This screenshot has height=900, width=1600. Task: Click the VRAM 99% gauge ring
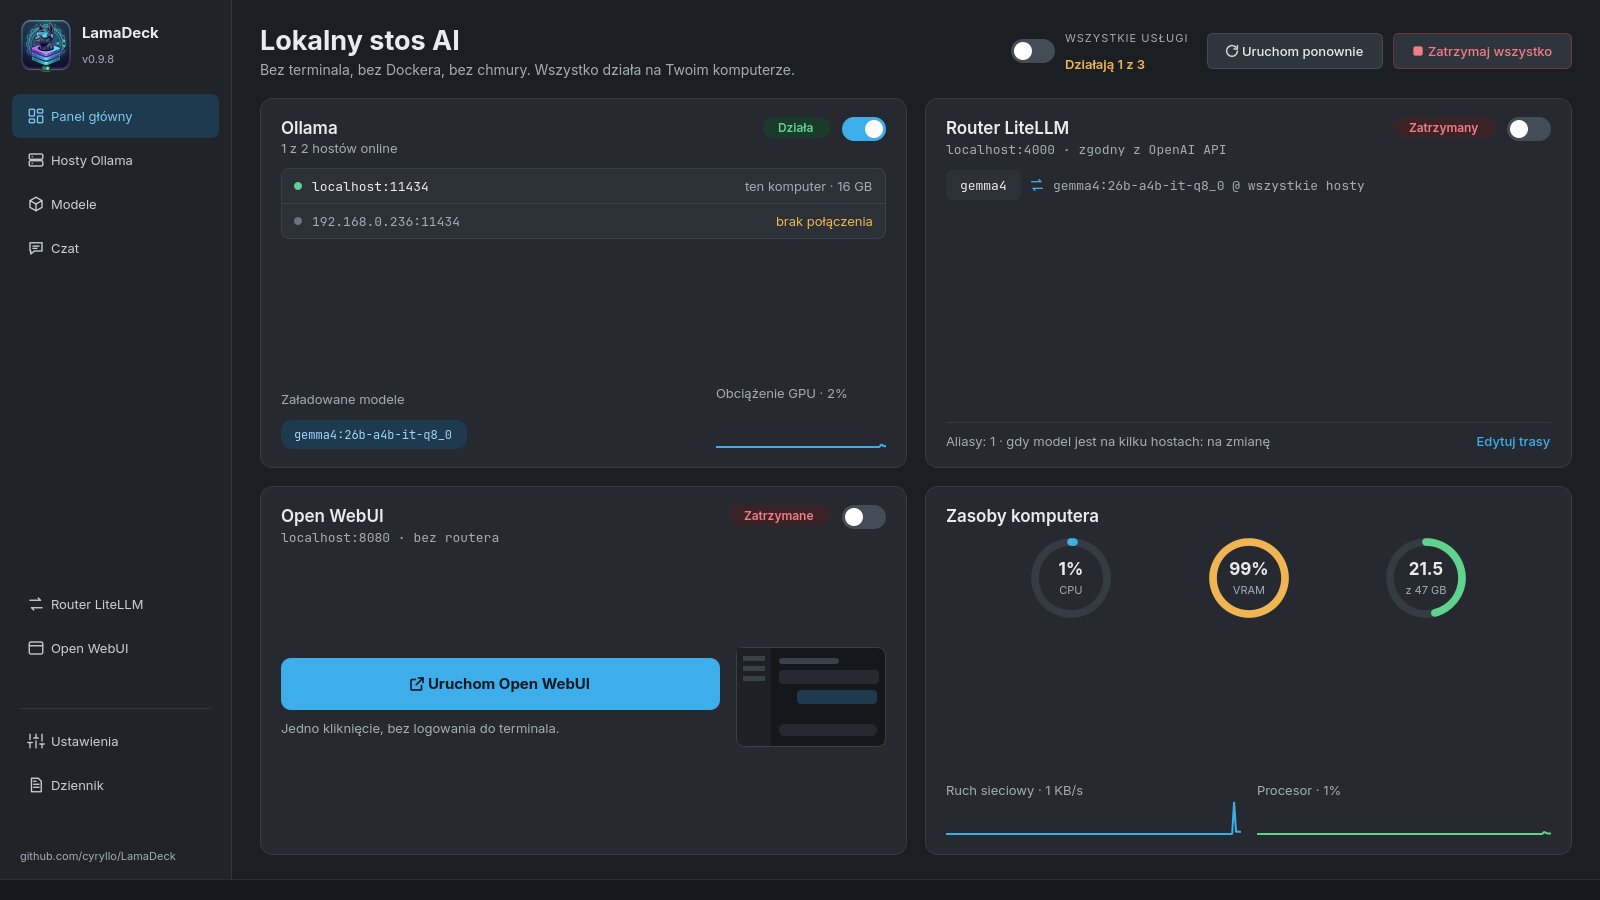[x=1249, y=578]
